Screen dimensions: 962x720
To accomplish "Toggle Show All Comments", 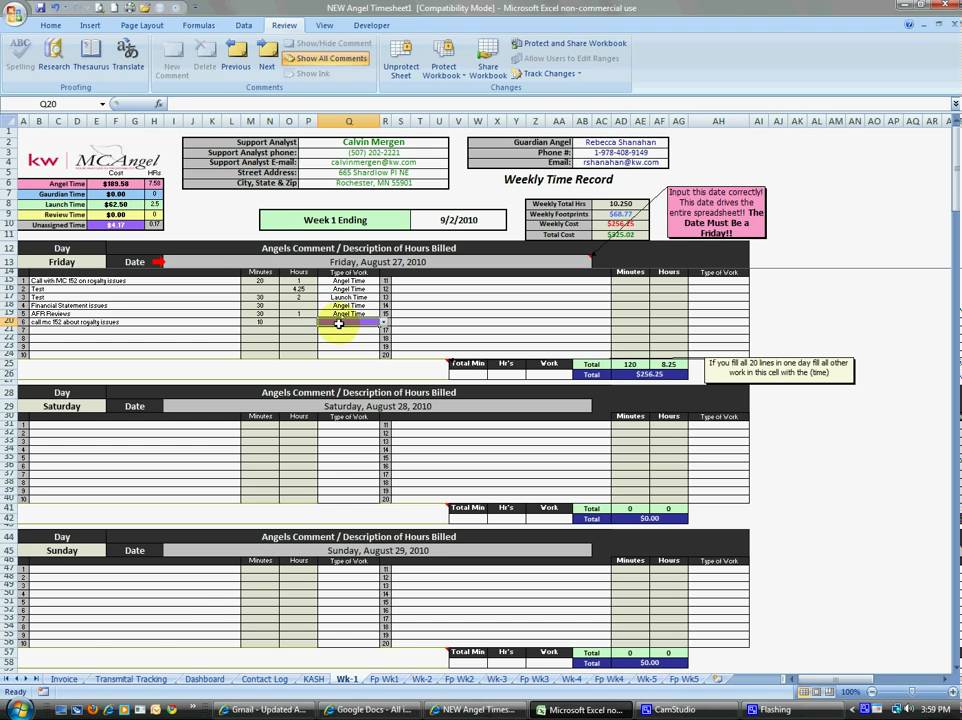I will click(326, 59).
